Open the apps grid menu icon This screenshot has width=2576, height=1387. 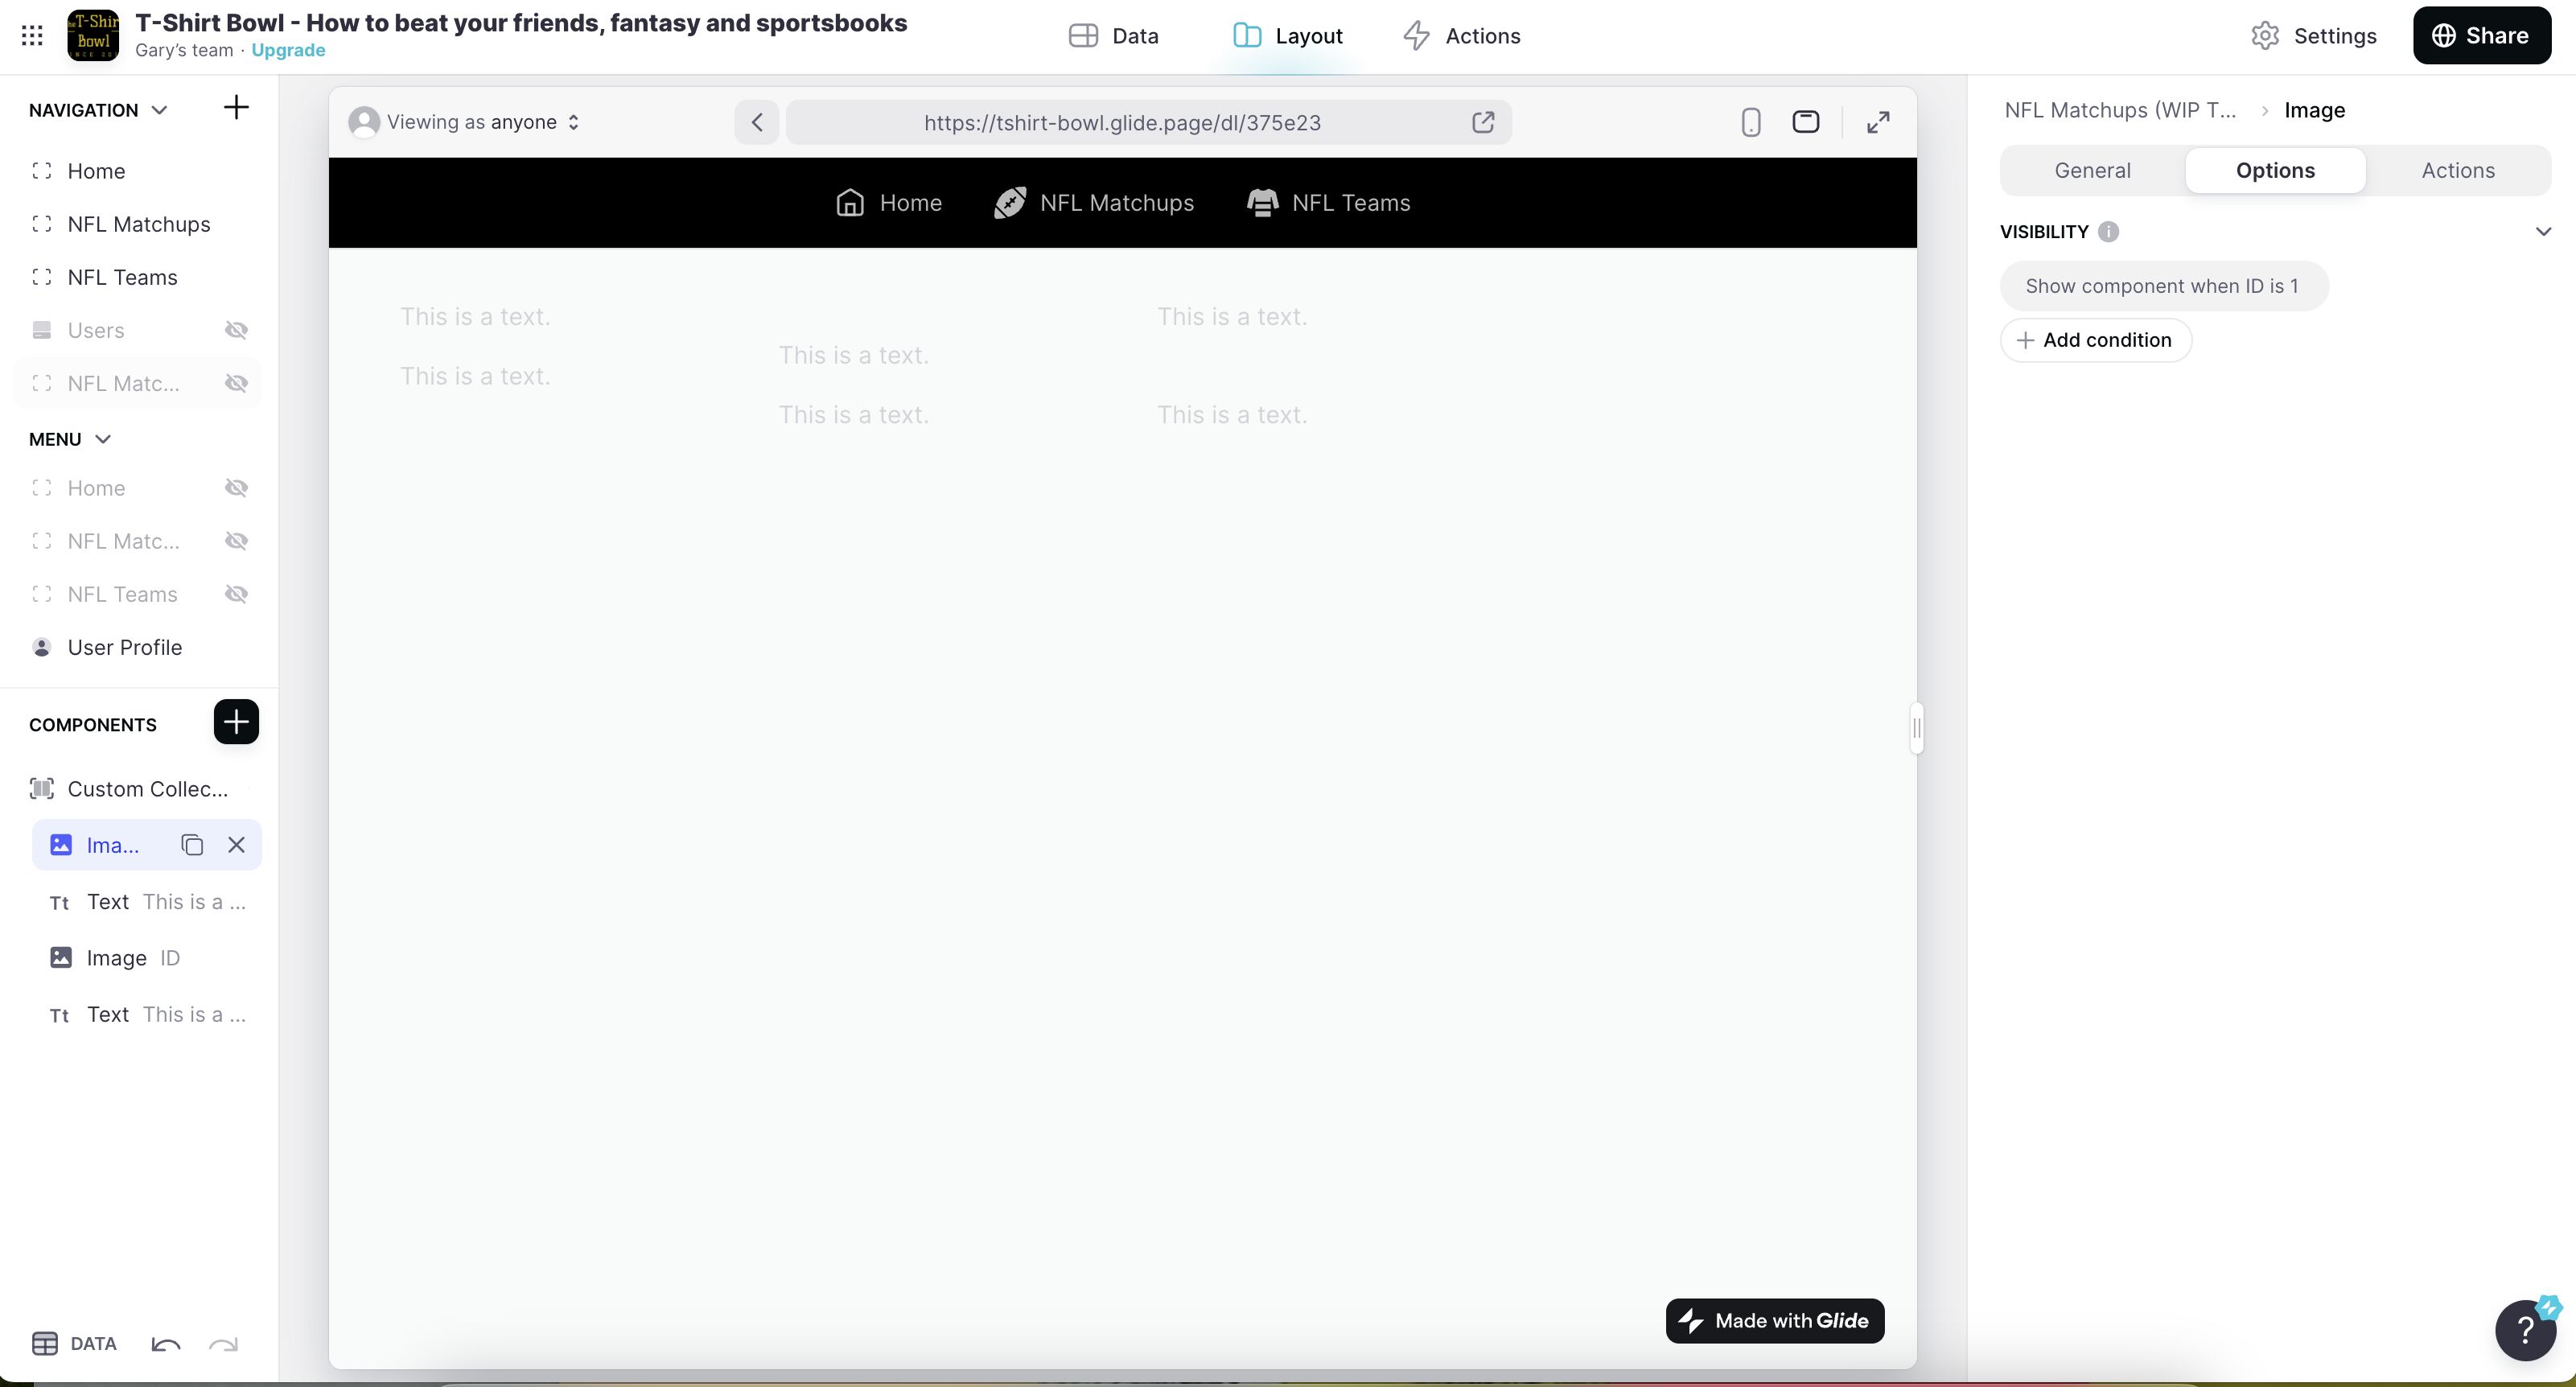[x=32, y=36]
